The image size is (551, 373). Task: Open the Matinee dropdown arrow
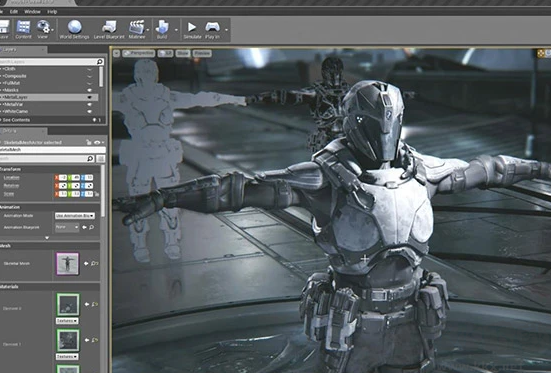coord(148,30)
